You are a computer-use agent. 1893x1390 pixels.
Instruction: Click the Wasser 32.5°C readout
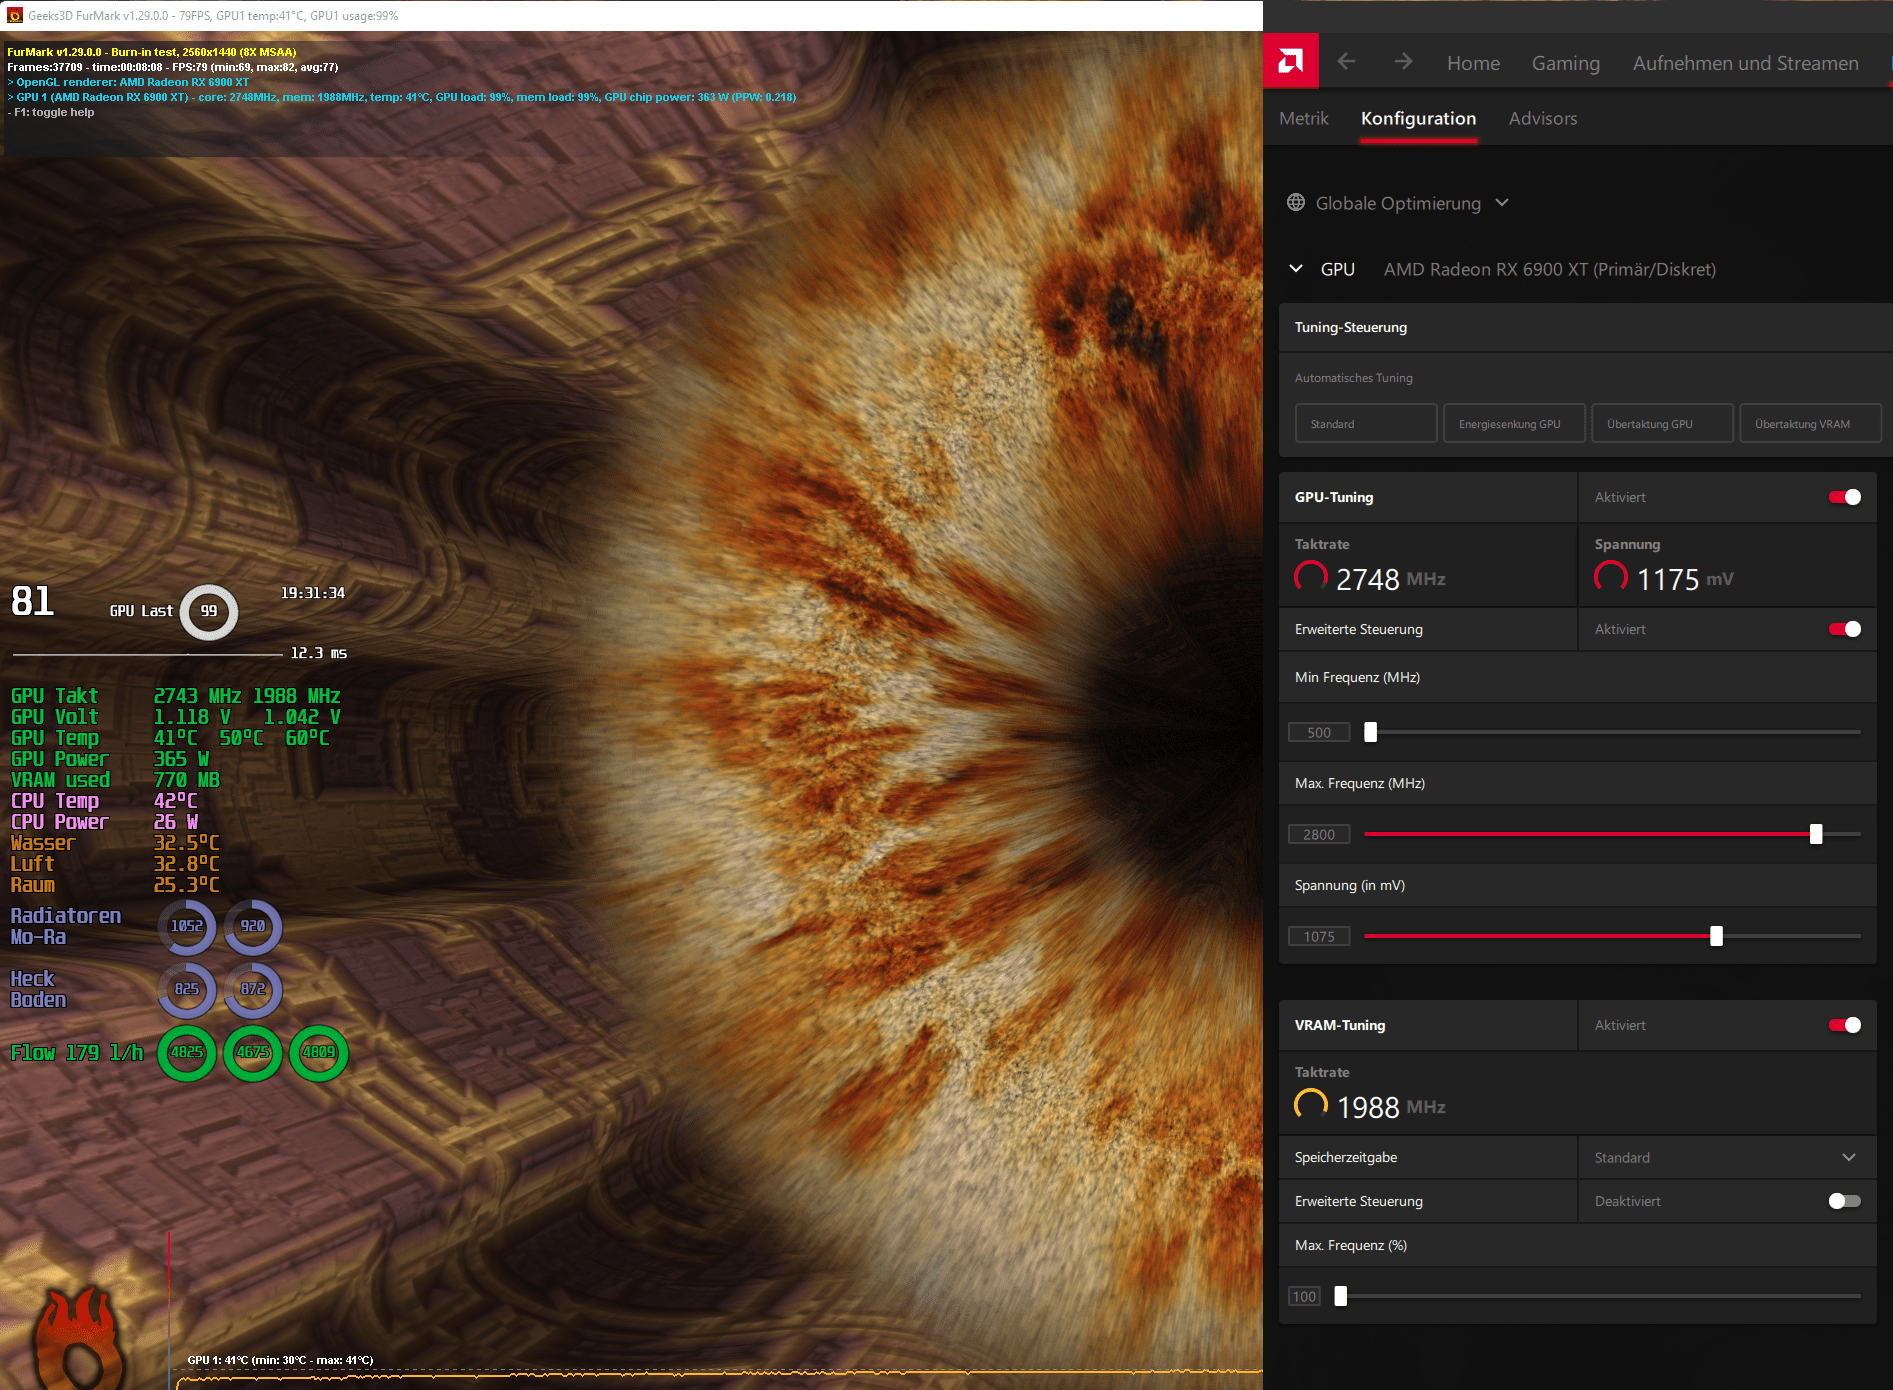click(x=115, y=843)
